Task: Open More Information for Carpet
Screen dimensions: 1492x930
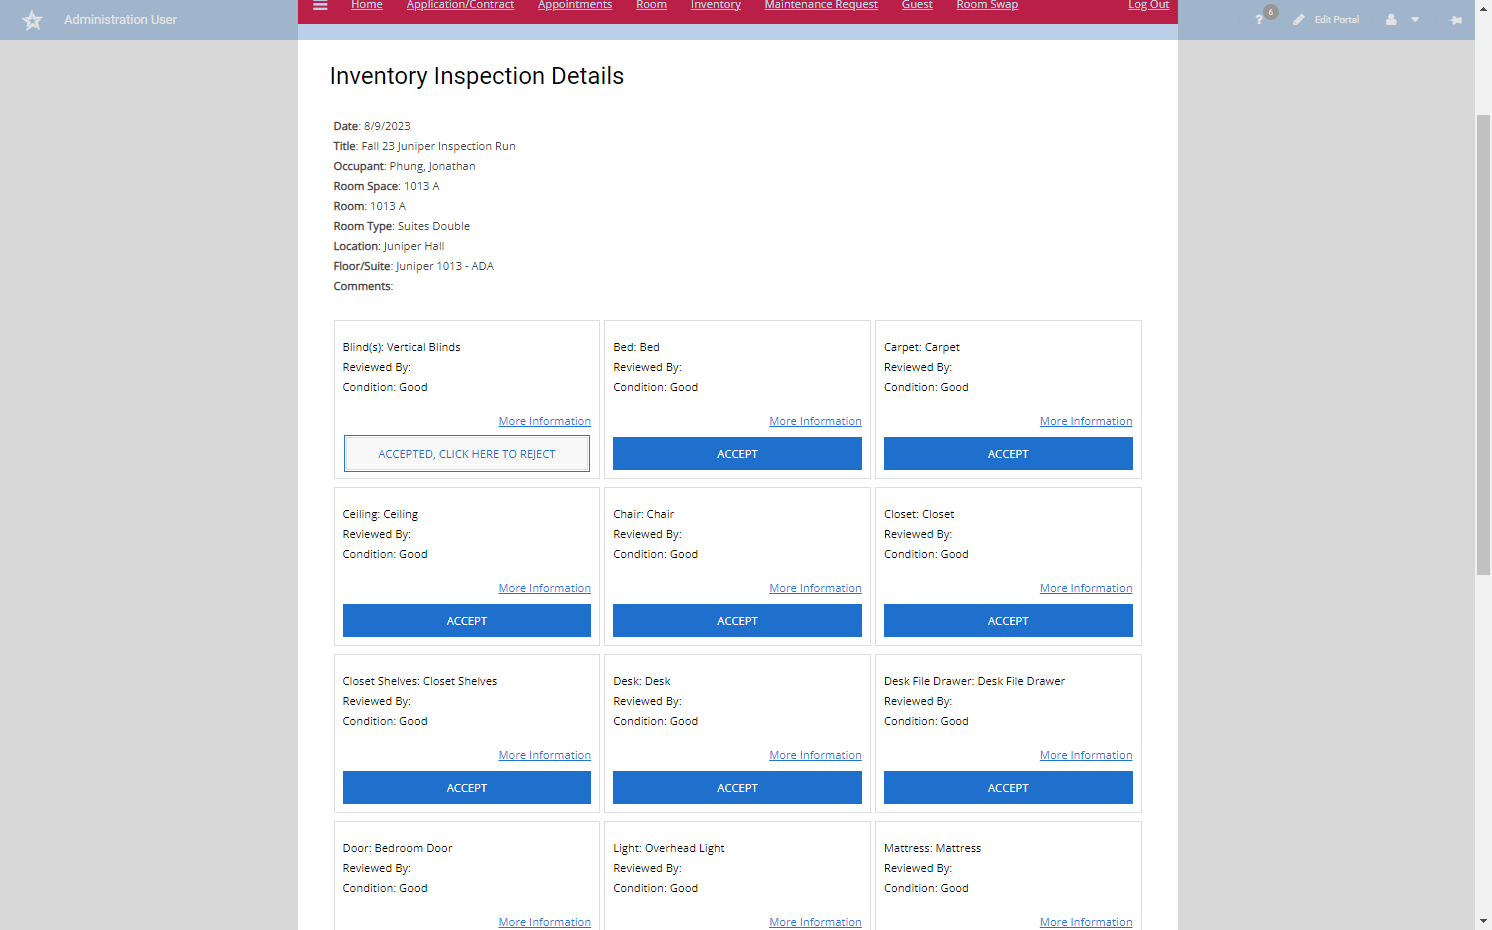Action: pyautogui.click(x=1086, y=421)
